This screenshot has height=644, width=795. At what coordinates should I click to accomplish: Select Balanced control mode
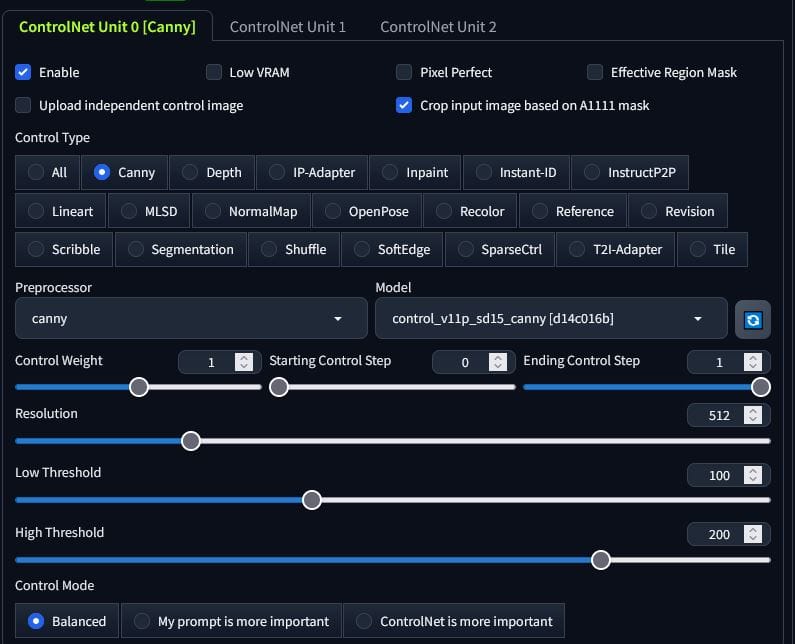click(67, 621)
